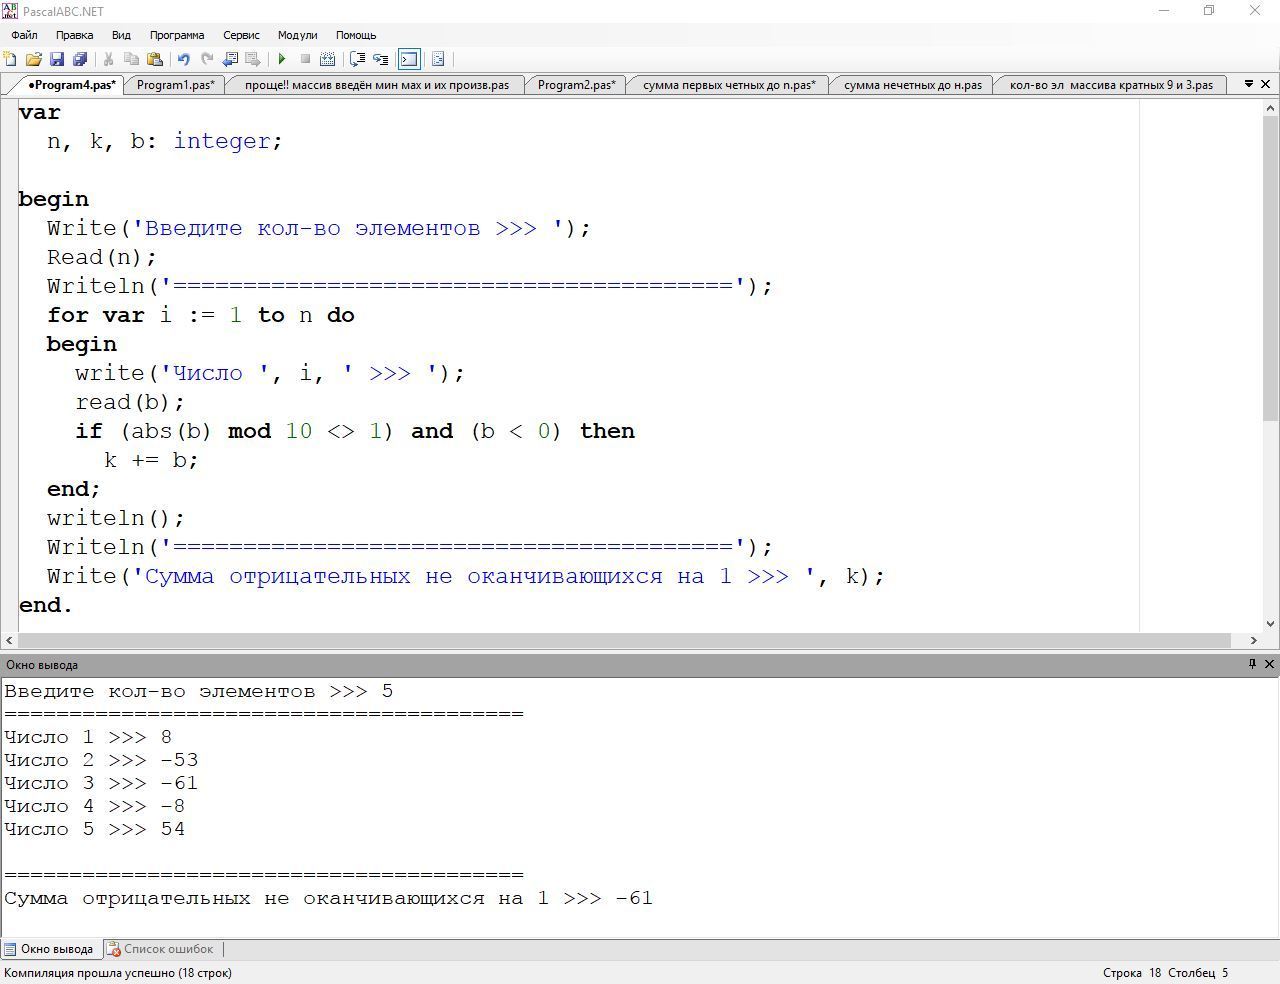Click the horizontal scroll-left arrow
Screen dimensions: 1280x984
(9, 640)
